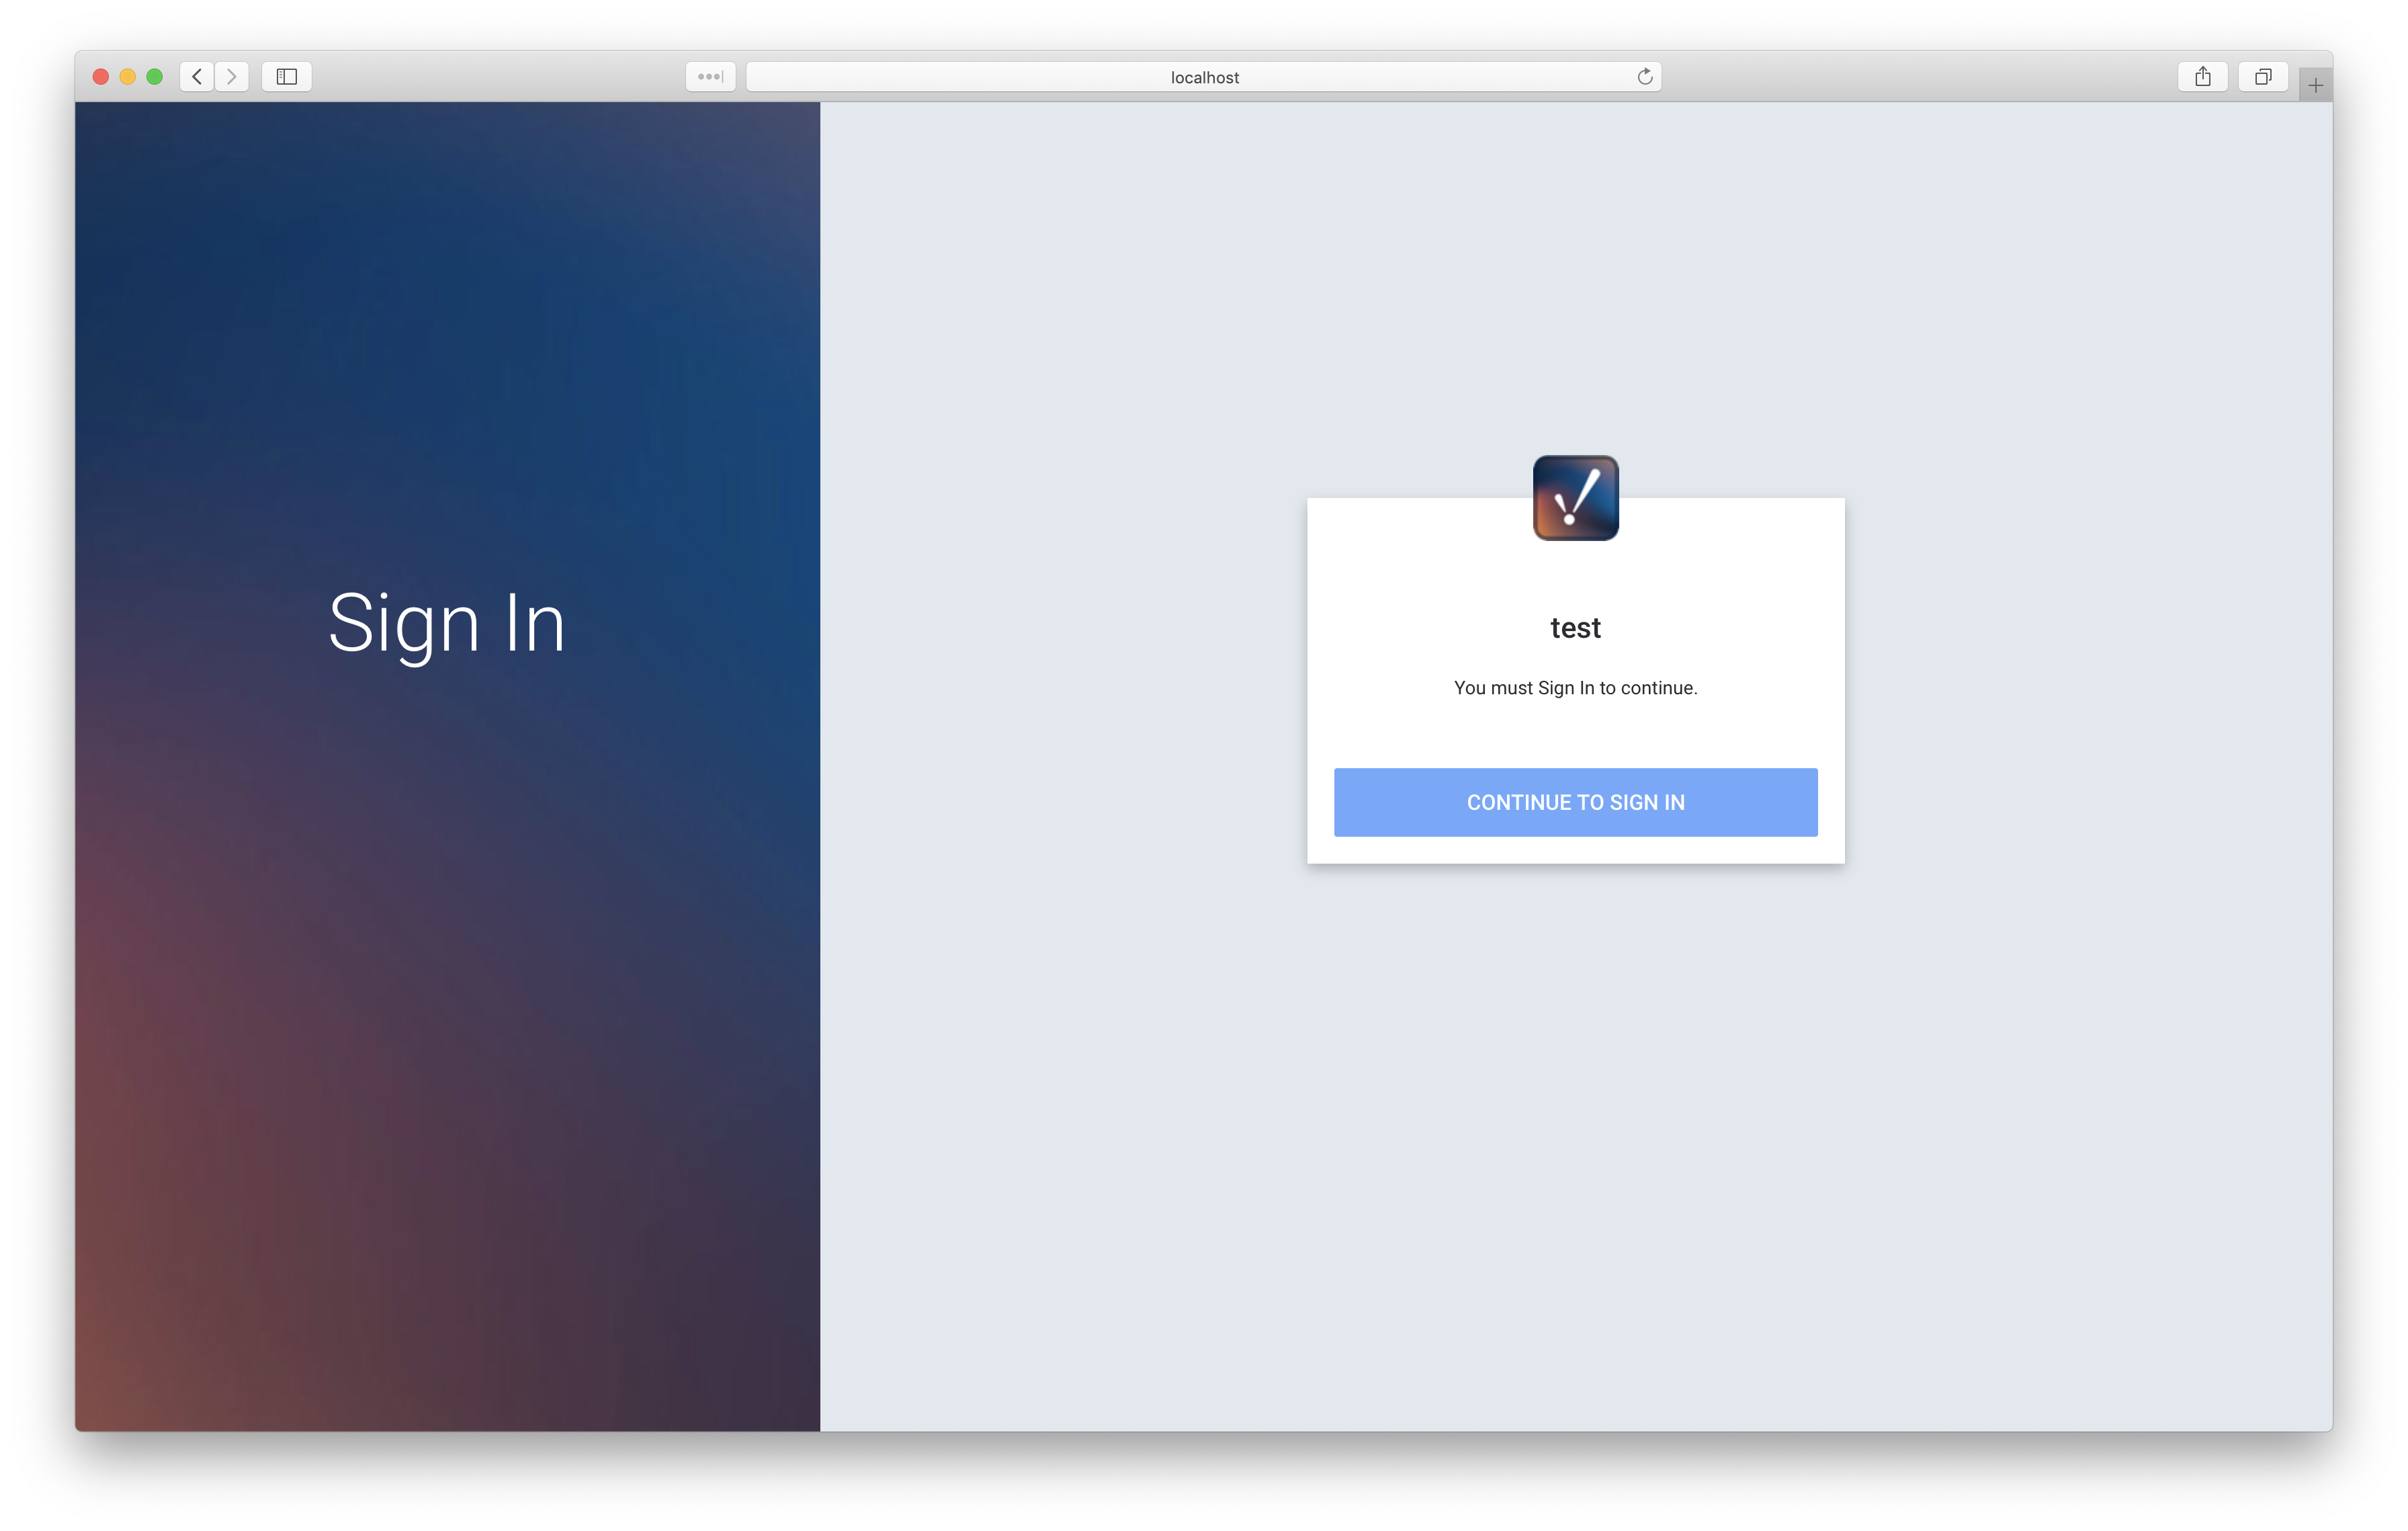The image size is (2408, 1531).
Task: Maximize the window using the green button
Action: [x=155, y=77]
